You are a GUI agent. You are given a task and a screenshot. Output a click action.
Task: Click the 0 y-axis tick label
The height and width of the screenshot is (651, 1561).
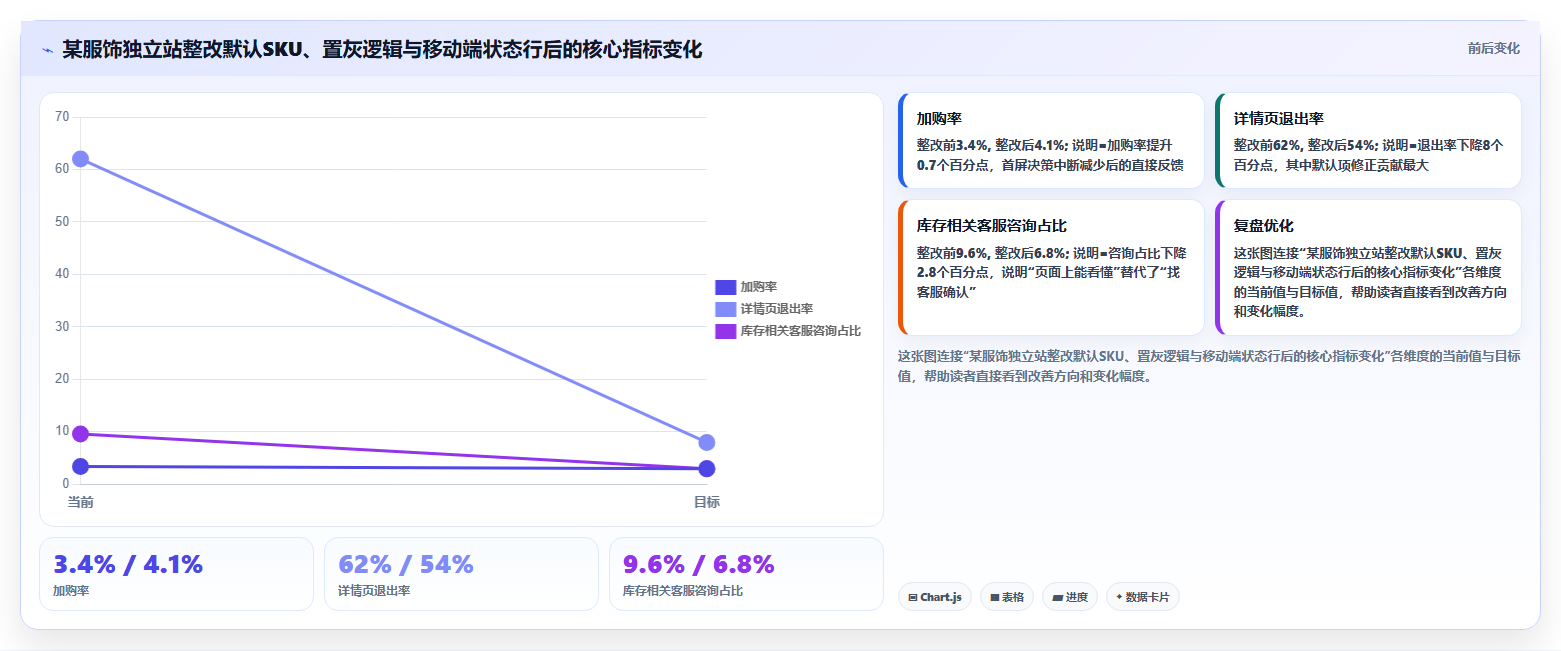pyautogui.click(x=66, y=484)
